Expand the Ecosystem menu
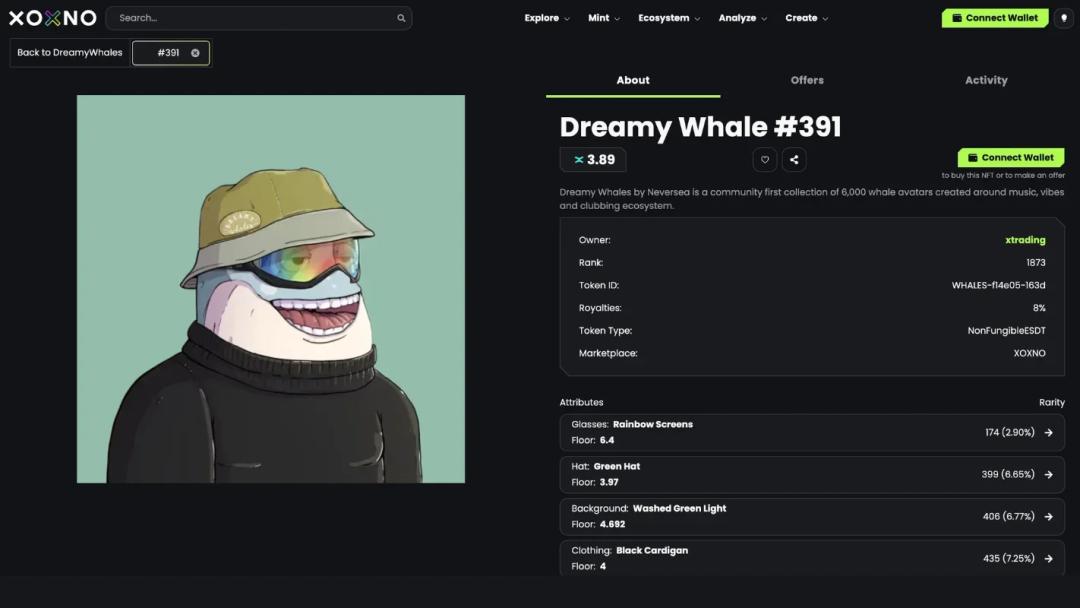This screenshot has width=1080, height=608. point(669,18)
